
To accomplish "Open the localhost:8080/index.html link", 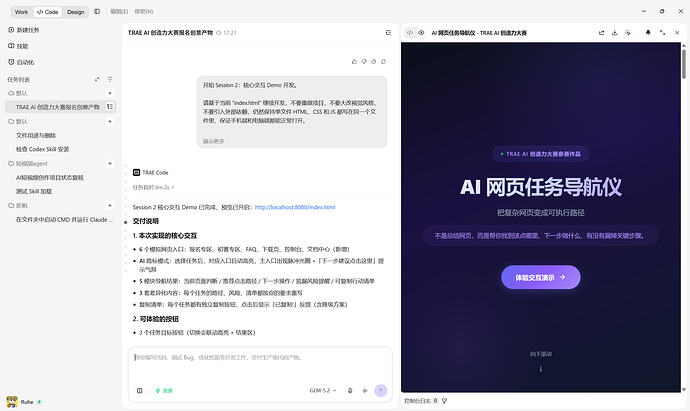I will (x=295, y=207).
